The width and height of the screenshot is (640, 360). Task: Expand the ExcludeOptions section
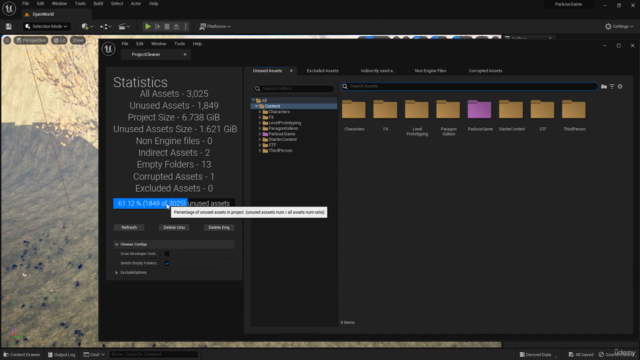click(x=116, y=273)
